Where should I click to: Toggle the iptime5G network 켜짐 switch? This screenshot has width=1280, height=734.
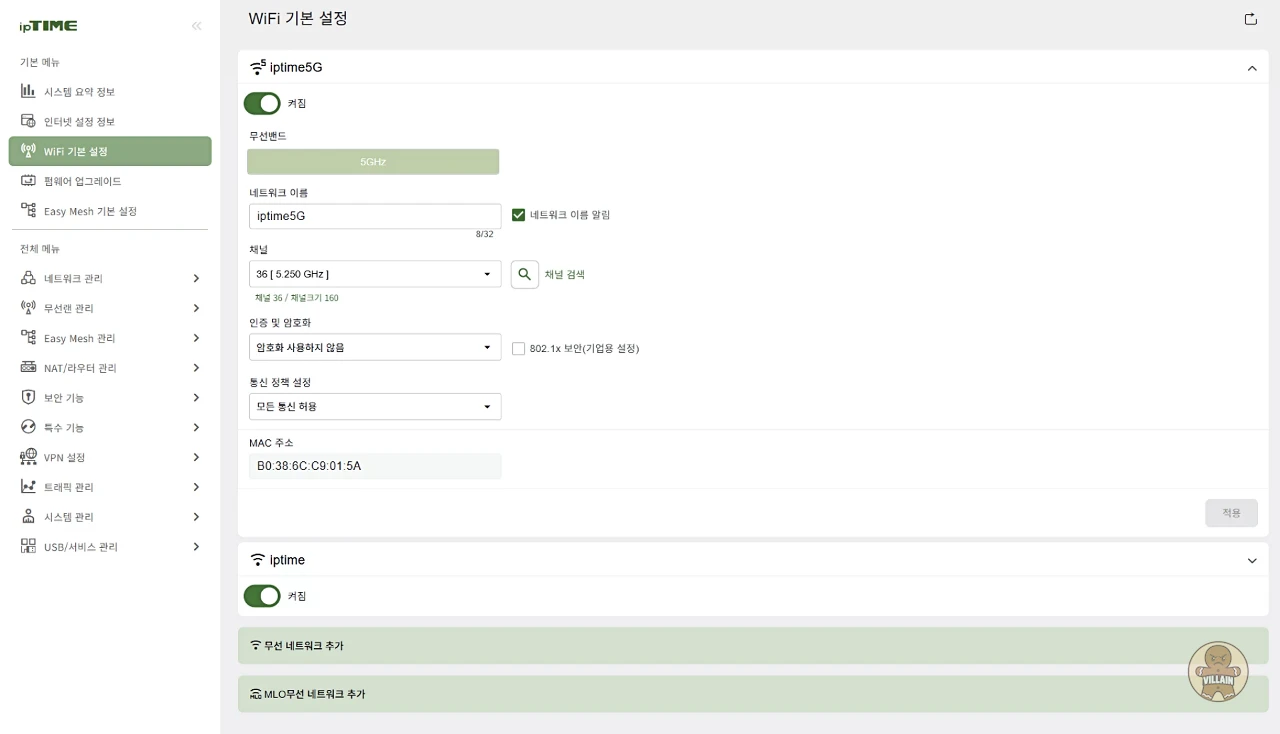tap(262, 103)
